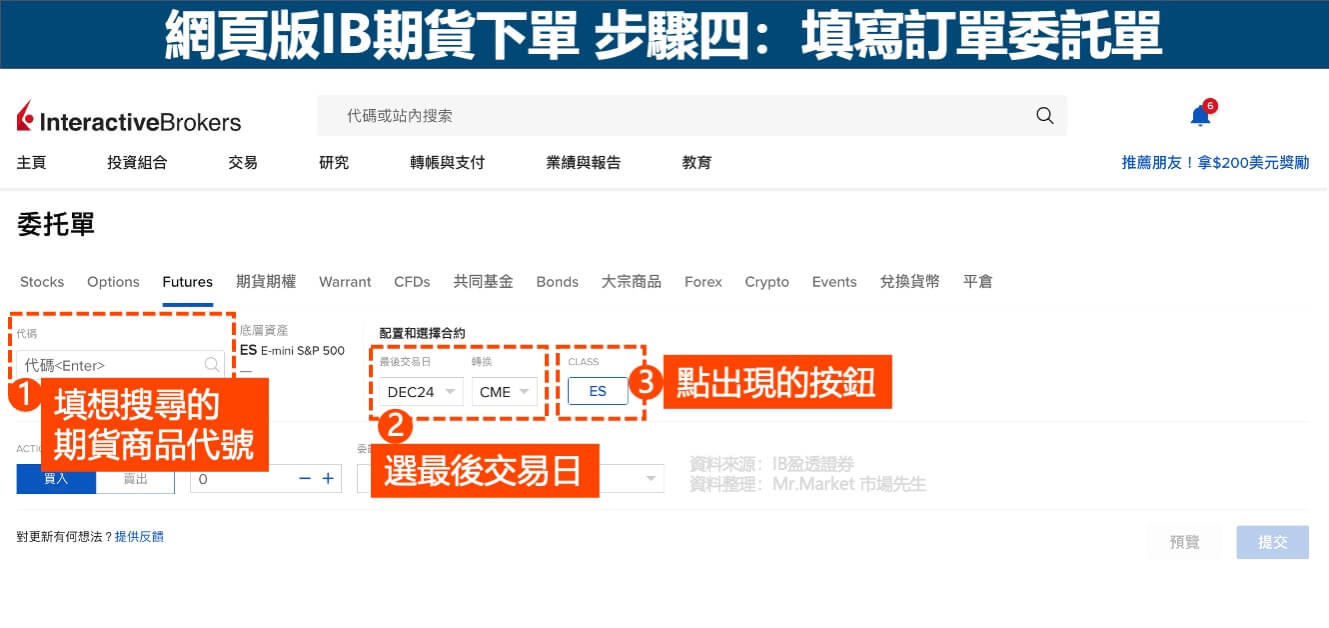Image resolution: width=1329 pixels, height=628 pixels.
Task: Click the 提供反饋 feedback link
Action: (x=139, y=537)
